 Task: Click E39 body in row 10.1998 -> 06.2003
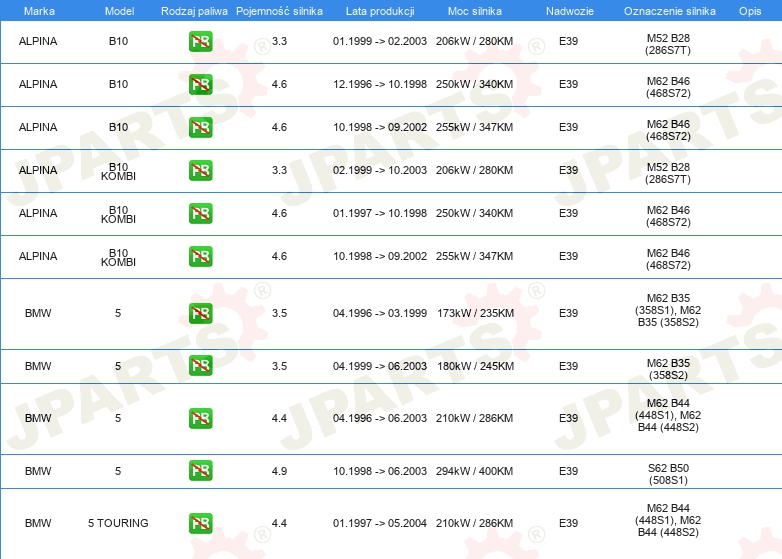click(x=569, y=471)
